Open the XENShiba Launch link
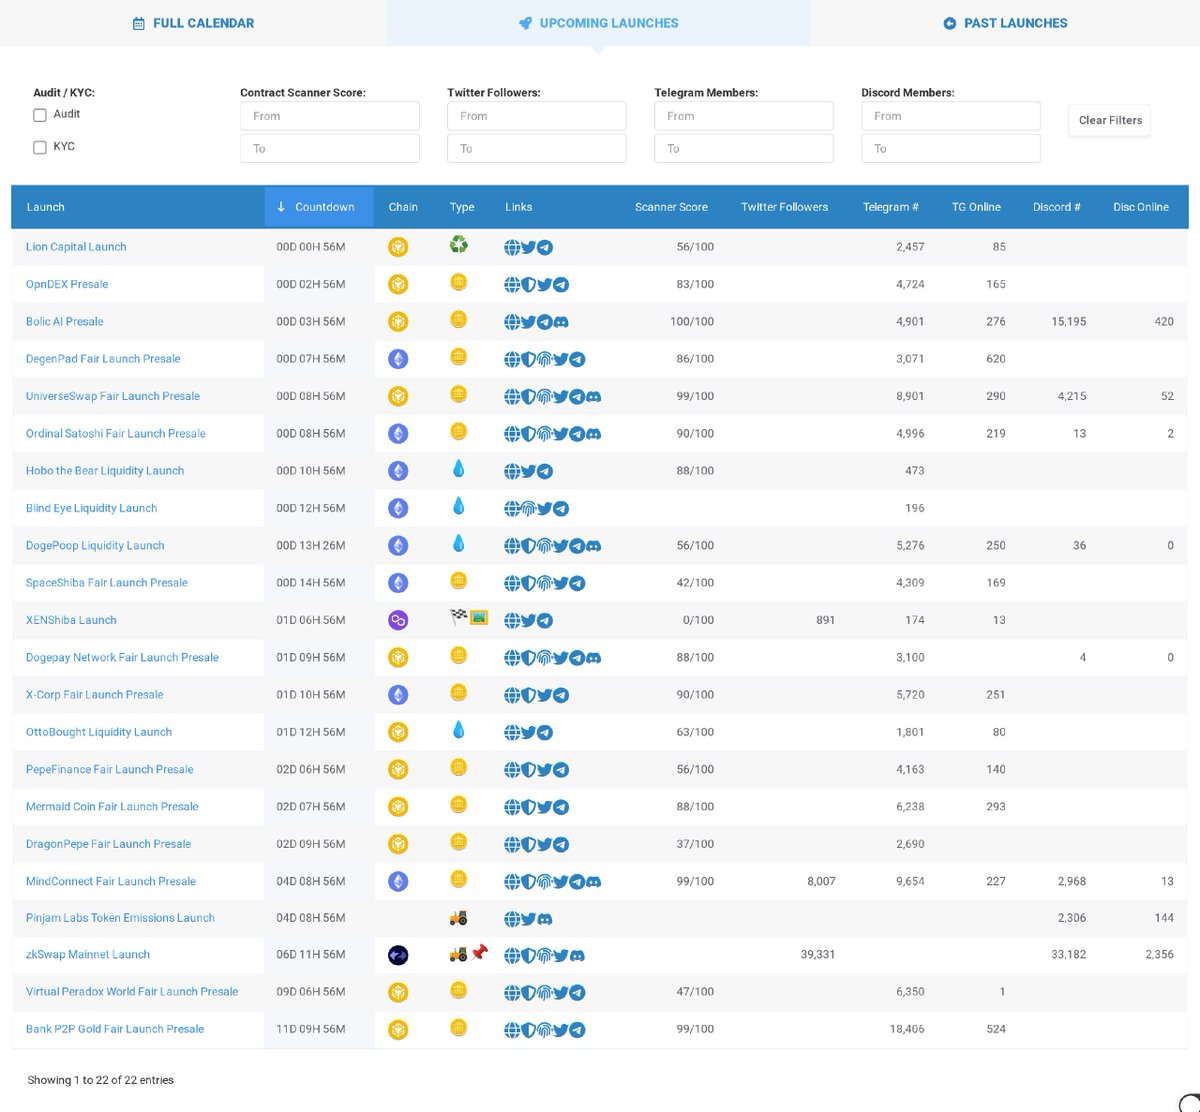This screenshot has height=1112, width=1200. [71, 620]
